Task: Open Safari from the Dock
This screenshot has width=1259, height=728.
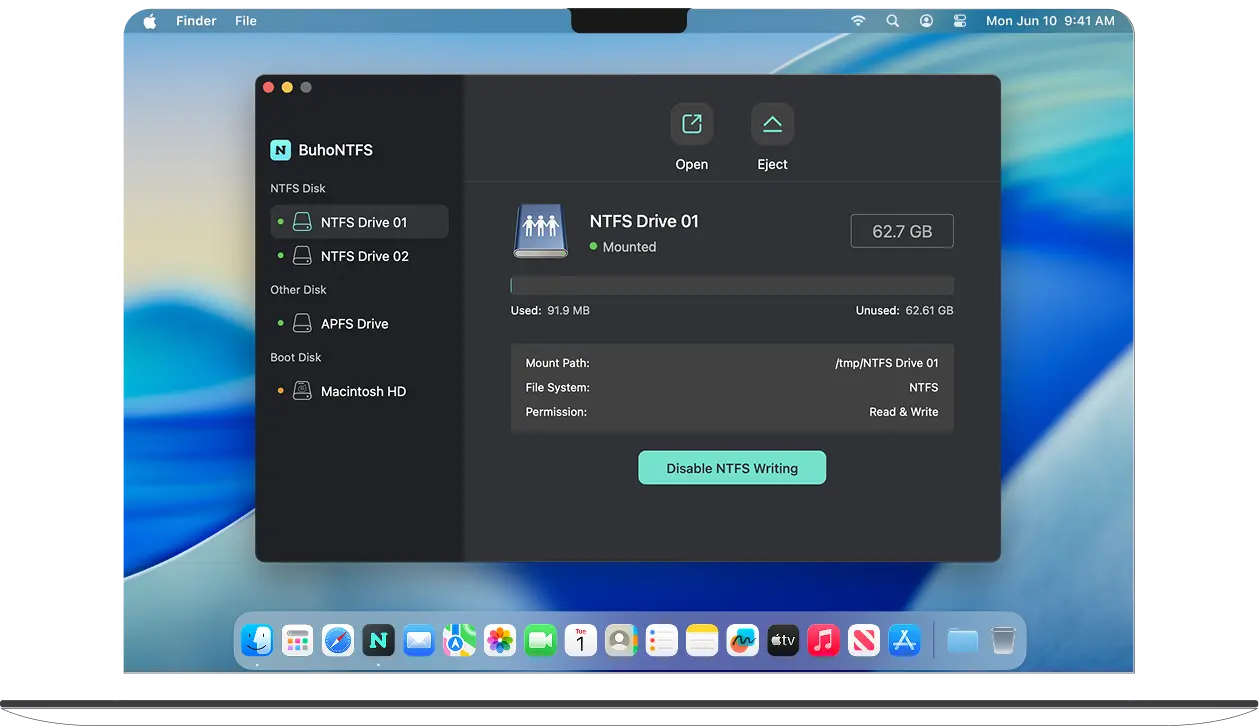Action: (x=338, y=640)
